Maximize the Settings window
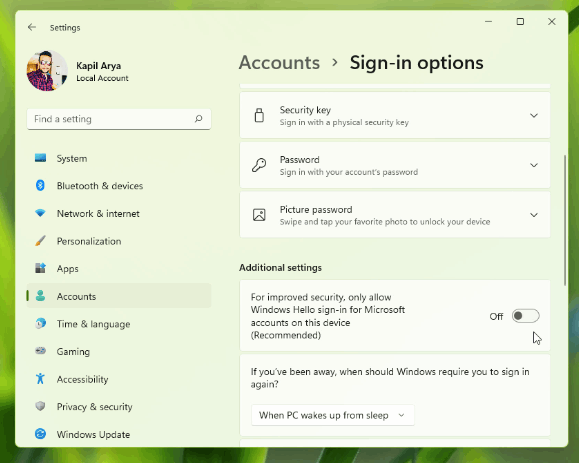 click(520, 21)
